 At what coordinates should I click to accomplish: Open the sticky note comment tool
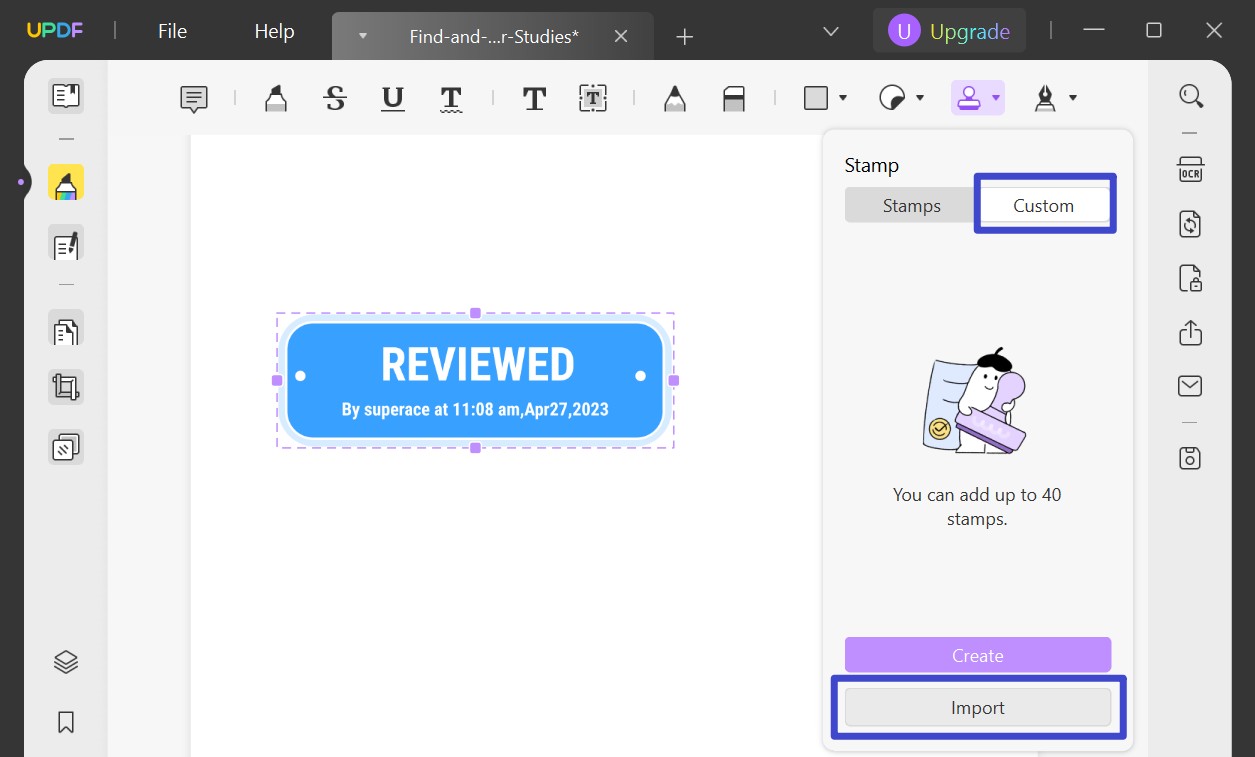(x=193, y=97)
